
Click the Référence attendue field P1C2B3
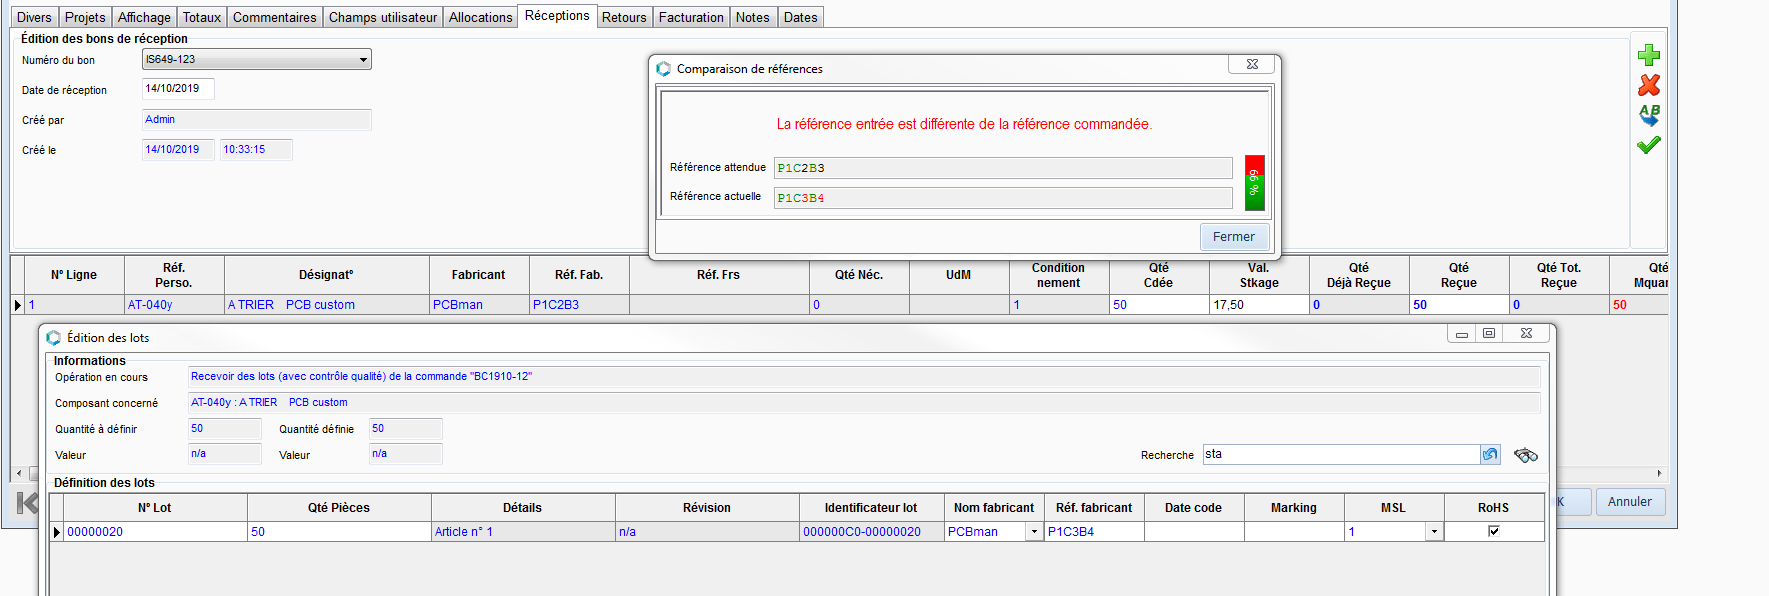pos(1003,168)
